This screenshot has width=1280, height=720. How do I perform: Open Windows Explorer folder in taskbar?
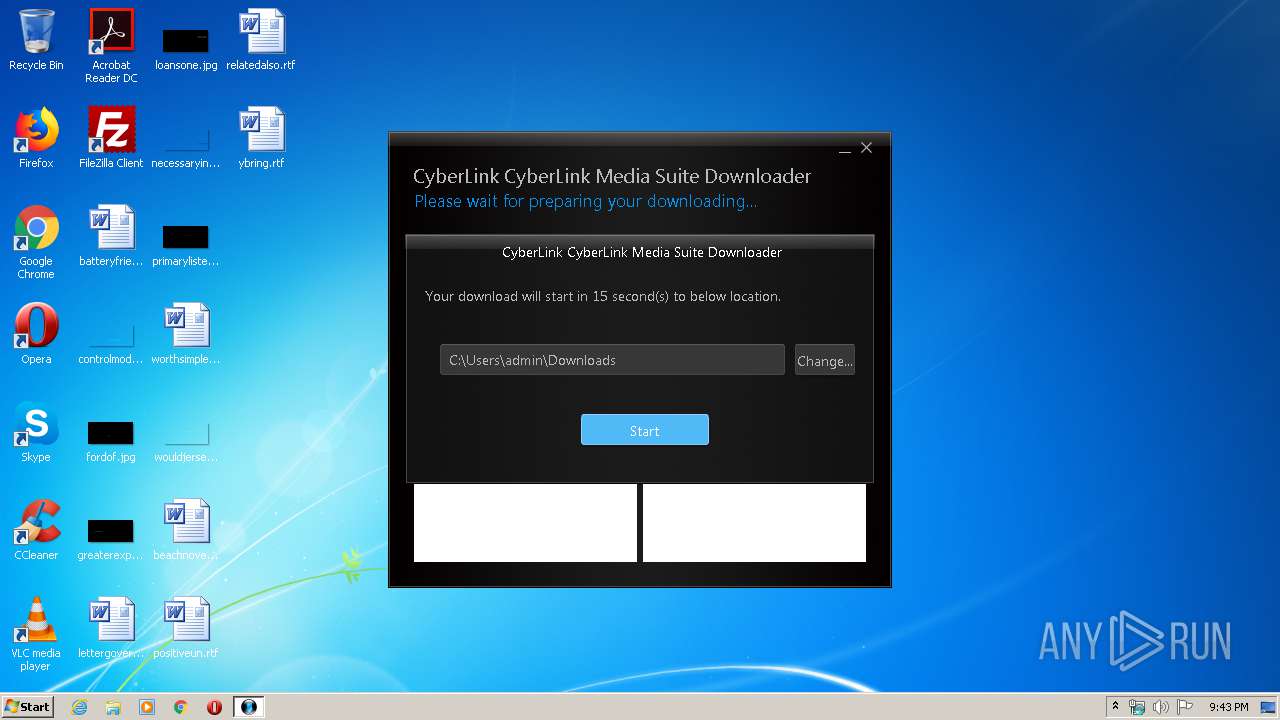point(113,707)
